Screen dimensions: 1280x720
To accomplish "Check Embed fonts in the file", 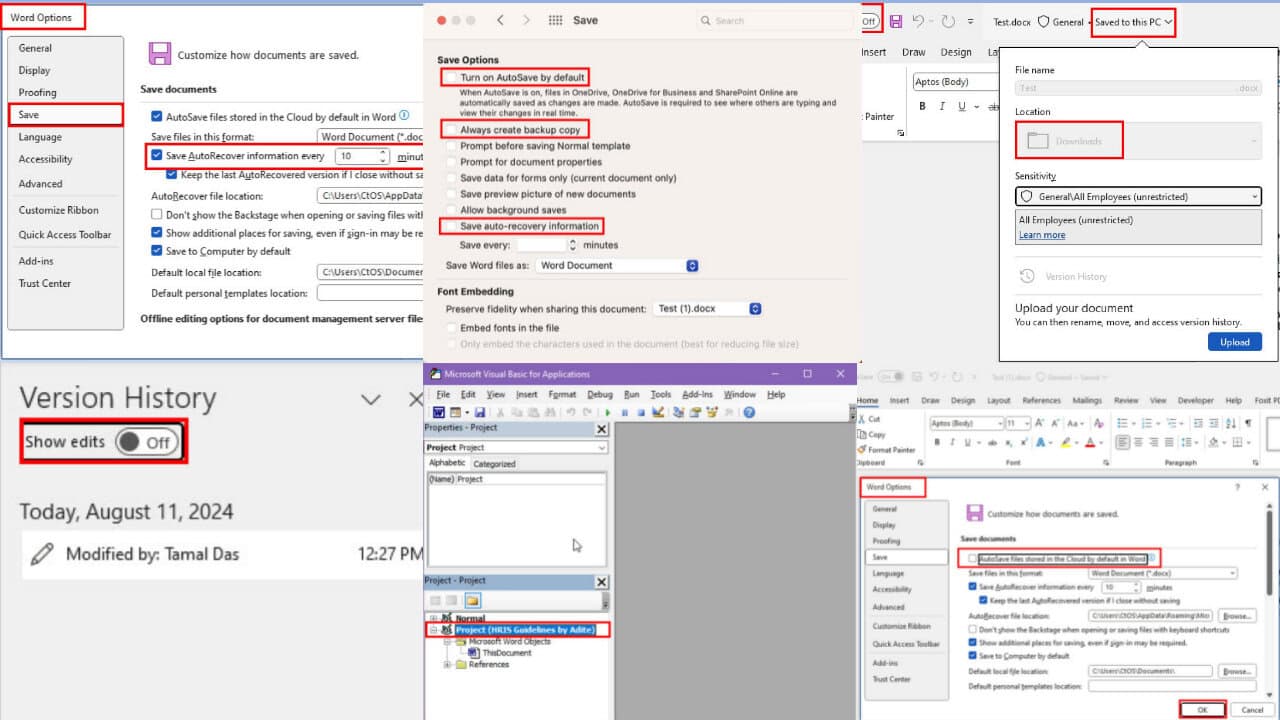I will click(452, 328).
